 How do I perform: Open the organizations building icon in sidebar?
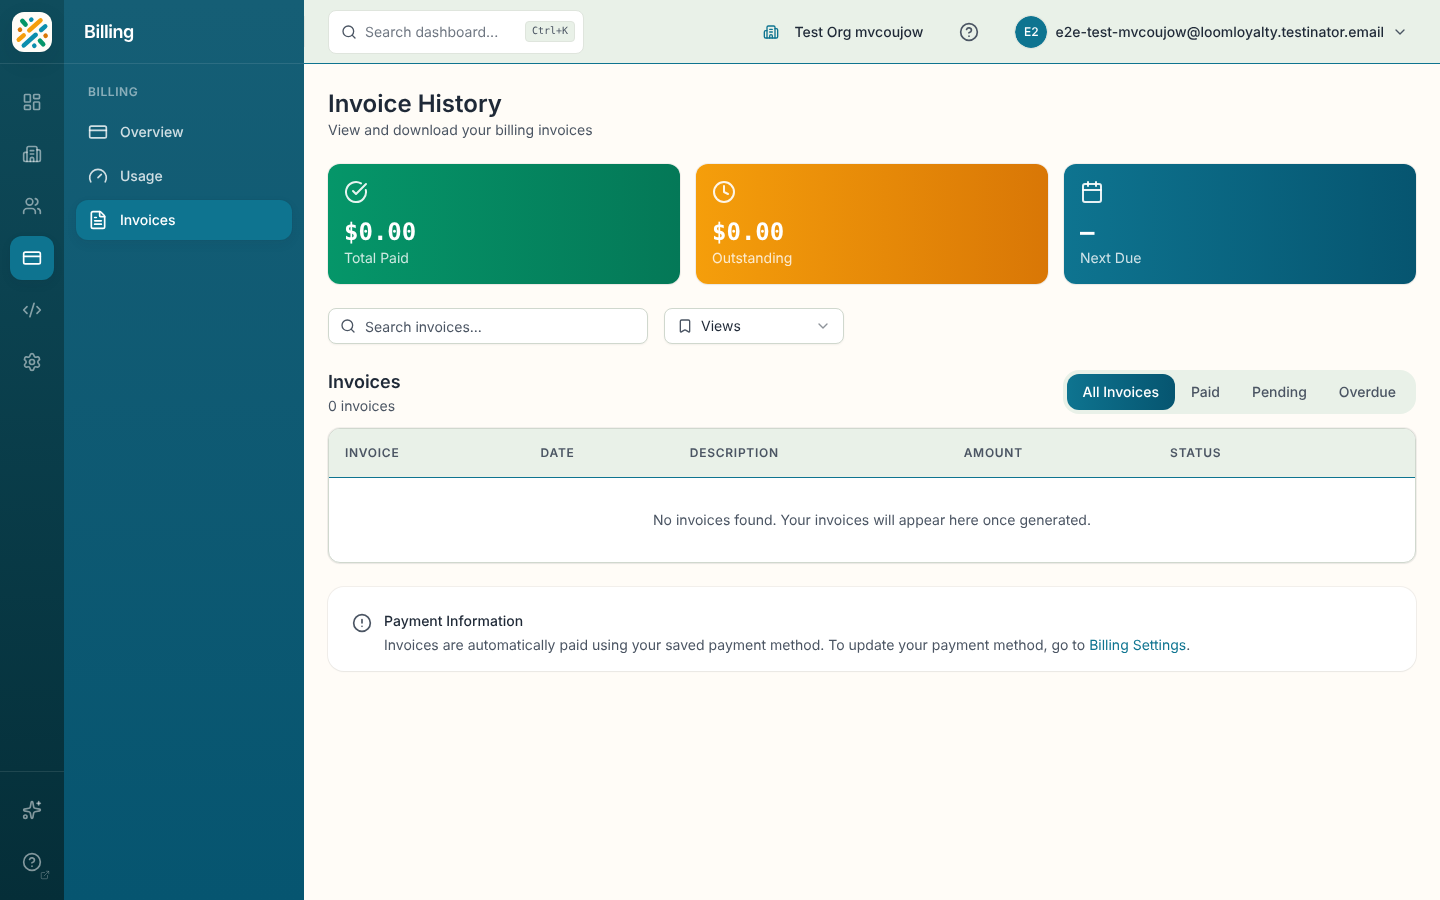(x=32, y=154)
